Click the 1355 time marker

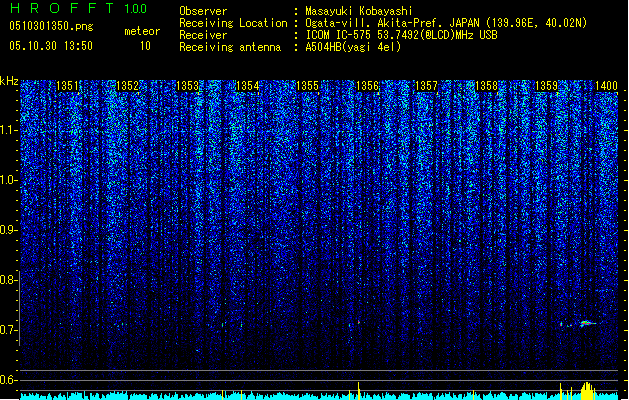click(x=307, y=86)
